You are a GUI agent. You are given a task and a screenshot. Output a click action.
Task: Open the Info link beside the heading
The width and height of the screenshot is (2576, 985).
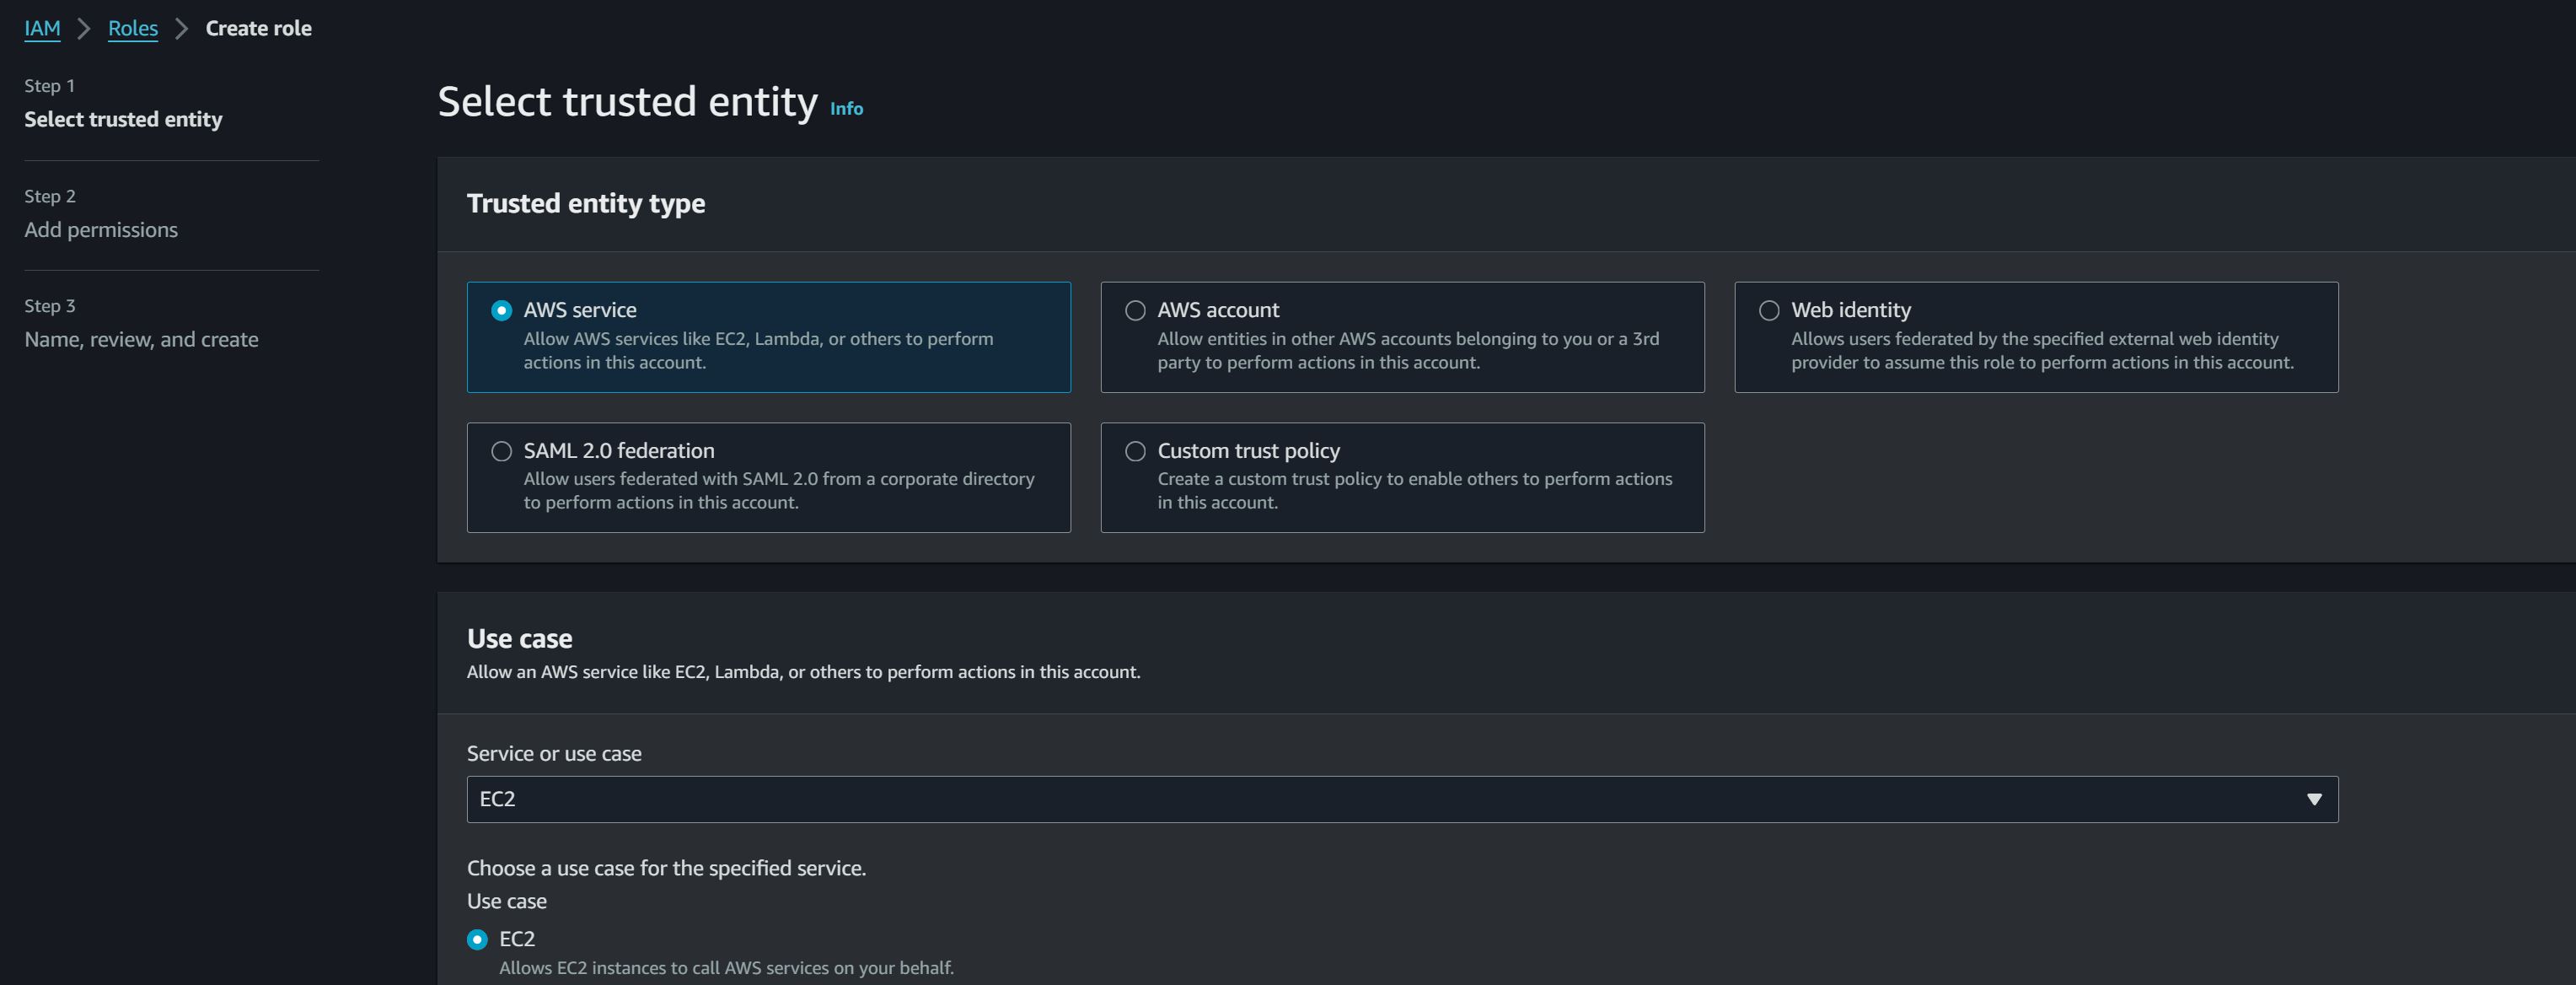click(846, 109)
